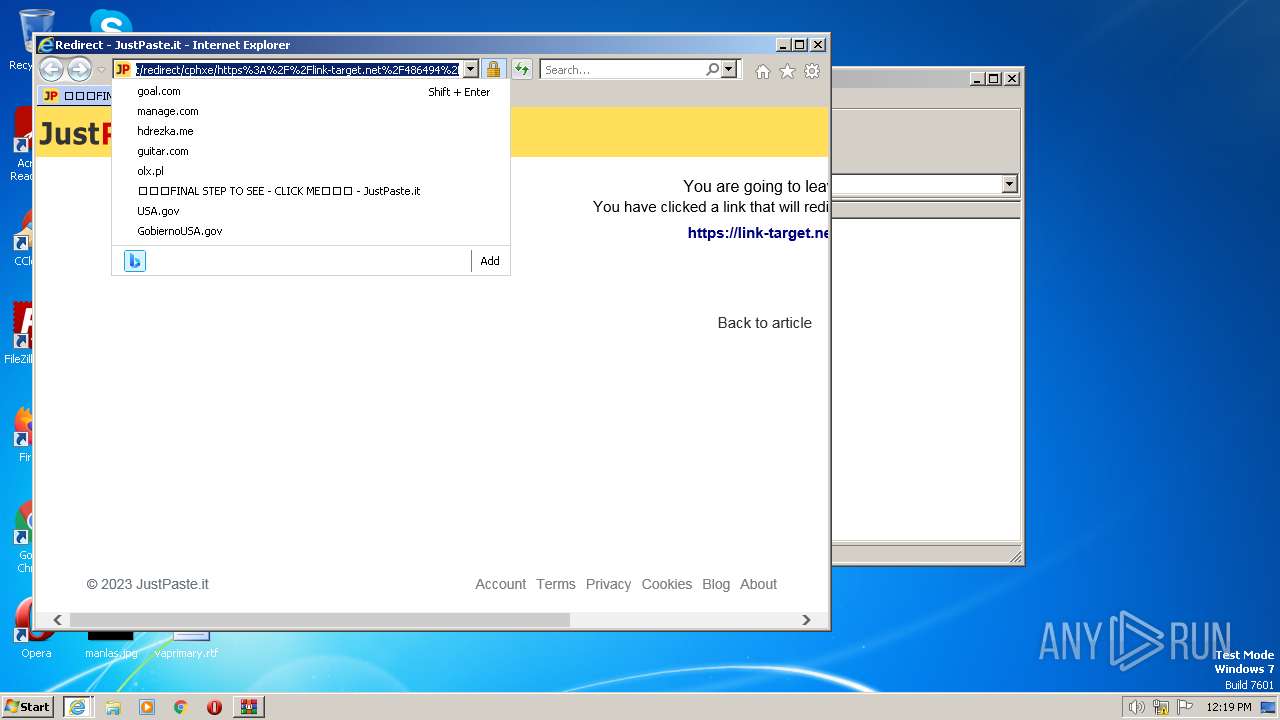Click the Bing search provider icon
This screenshot has width=1280, height=720.
pos(135,261)
